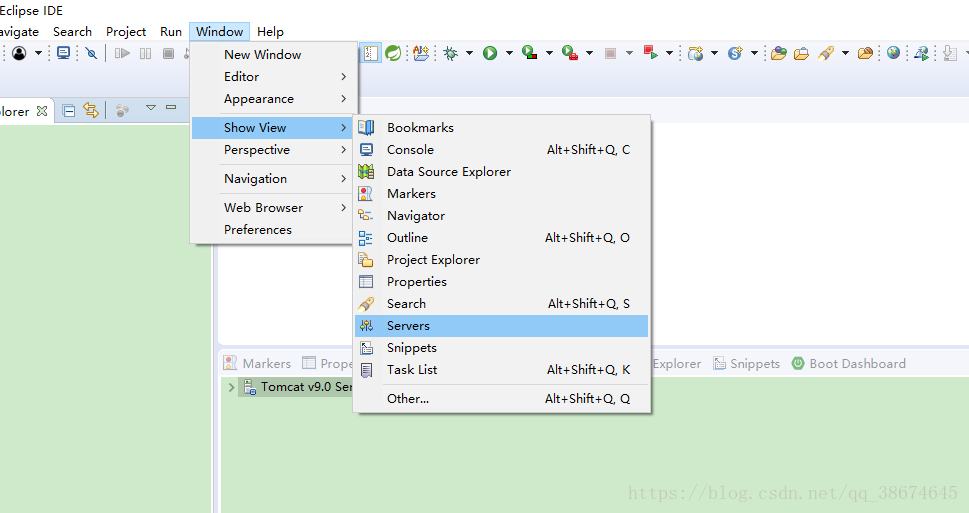Expand the Tomcat v9.0 Server tree item
The height and width of the screenshot is (513, 969).
pyautogui.click(x=232, y=387)
